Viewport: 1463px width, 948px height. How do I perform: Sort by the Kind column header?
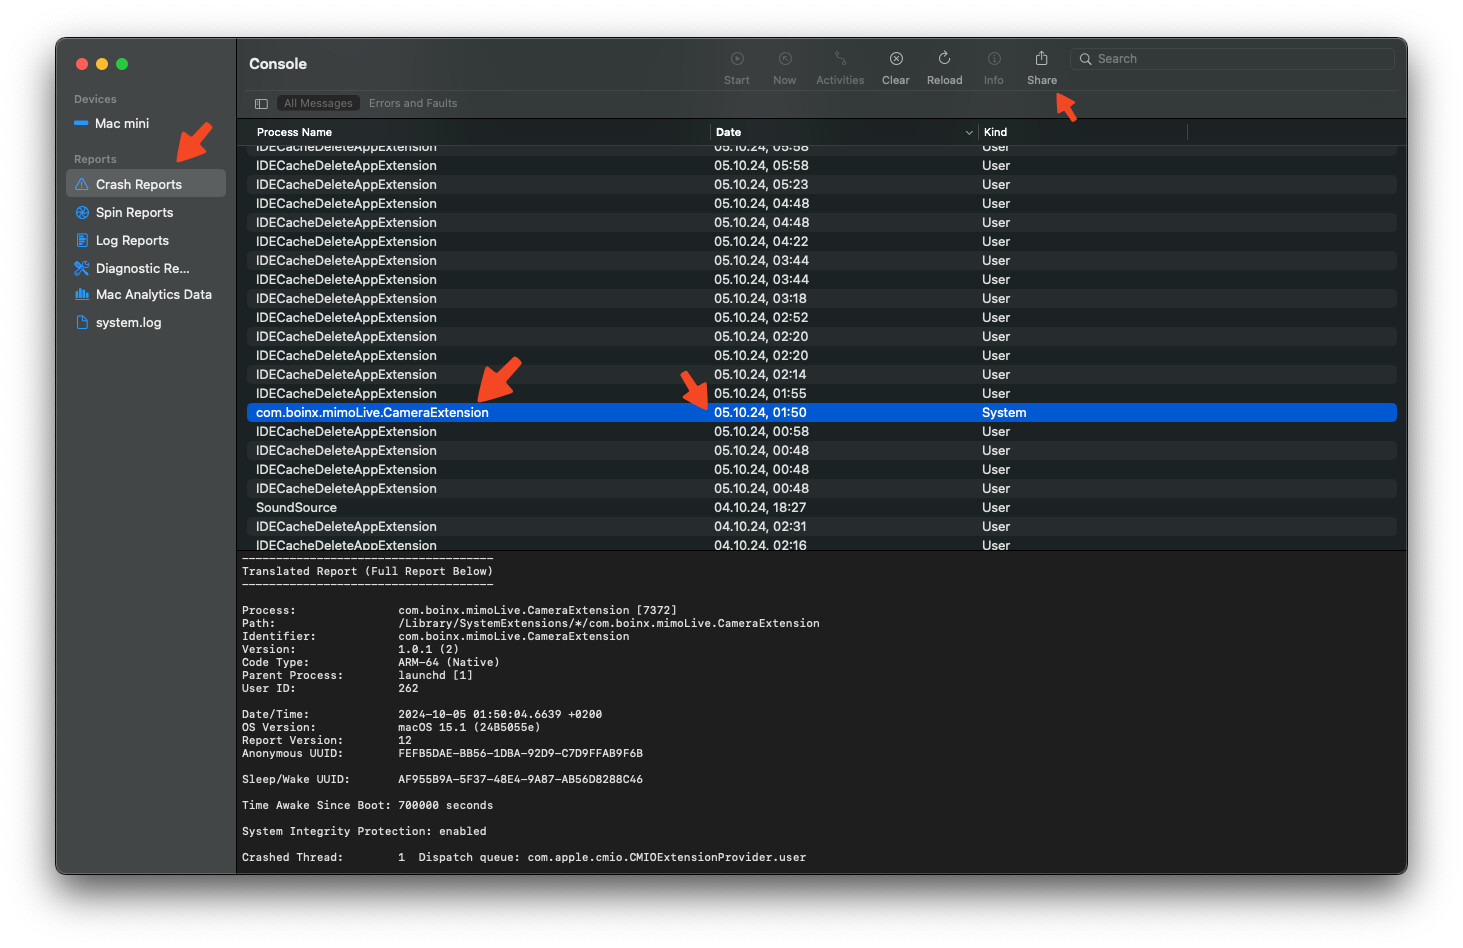pyautogui.click(x=995, y=133)
